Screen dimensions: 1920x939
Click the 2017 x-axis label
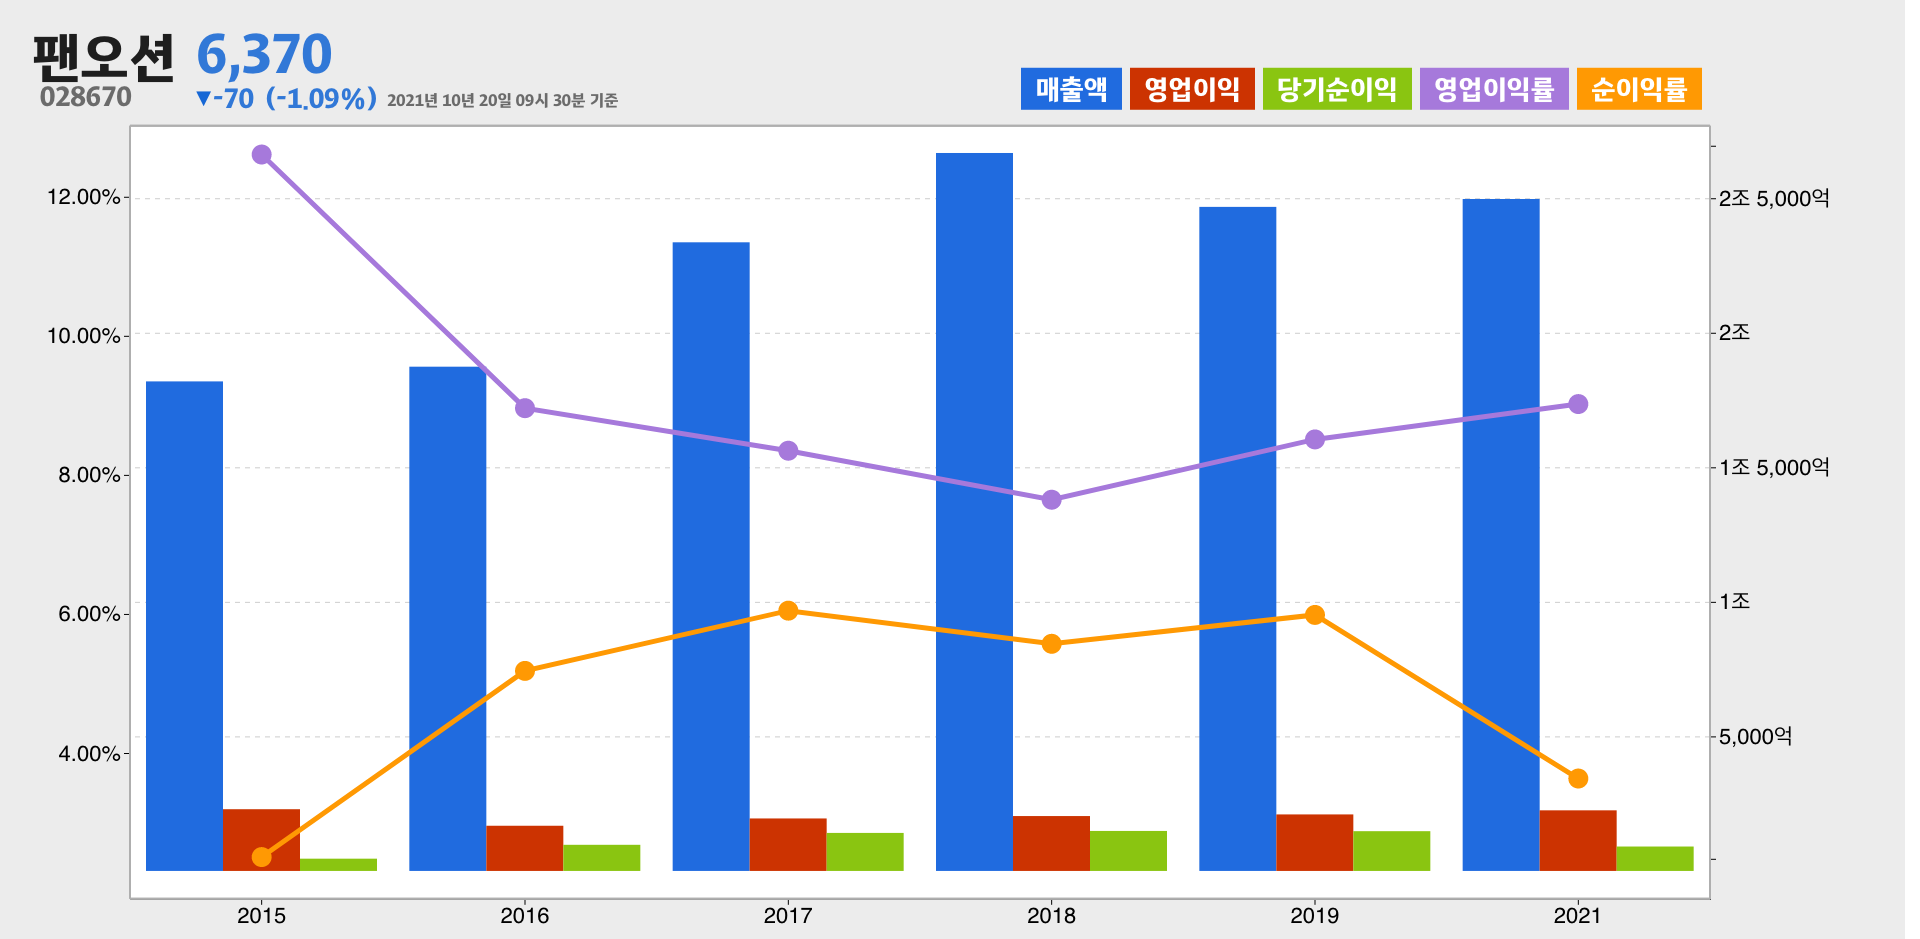pos(788,915)
